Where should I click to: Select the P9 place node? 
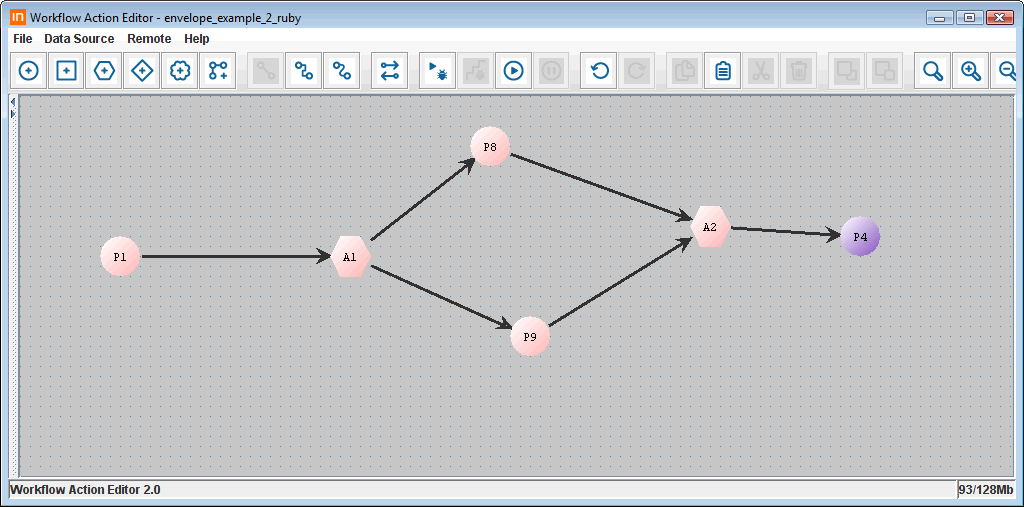point(530,336)
